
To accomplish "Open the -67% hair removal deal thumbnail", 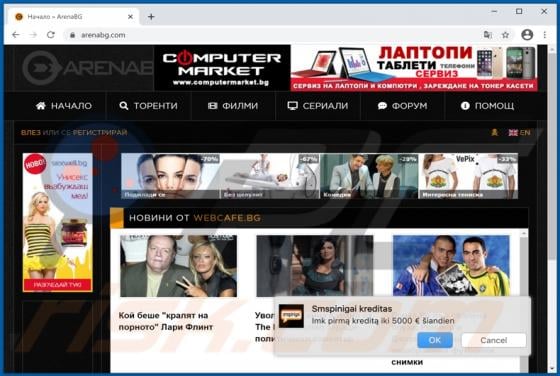I will tap(270, 176).
